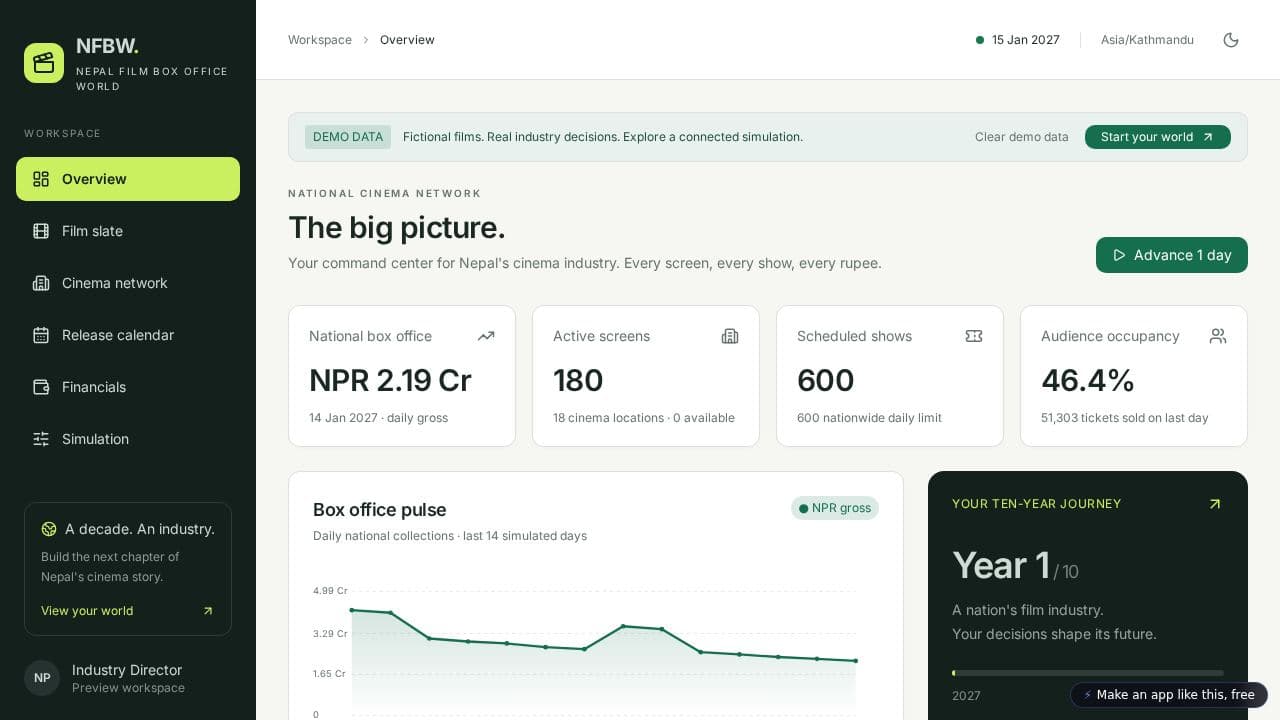Click the Overview breadcrumb text

point(407,40)
